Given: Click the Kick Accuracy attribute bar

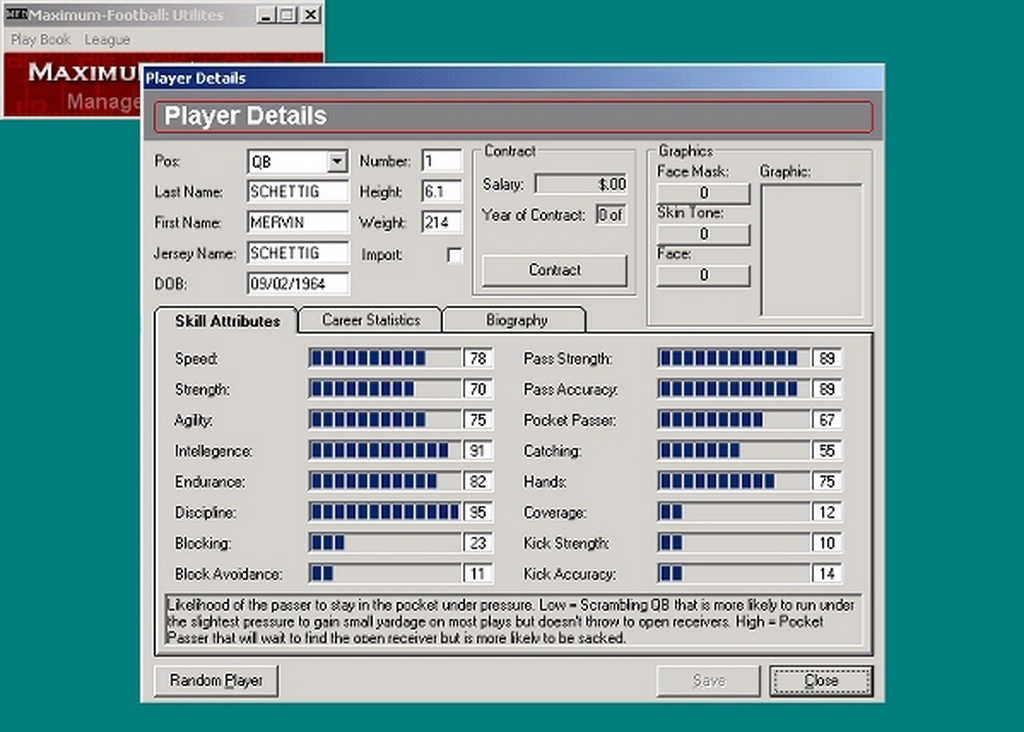Looking at the screenshot, I should click(734, 574).
